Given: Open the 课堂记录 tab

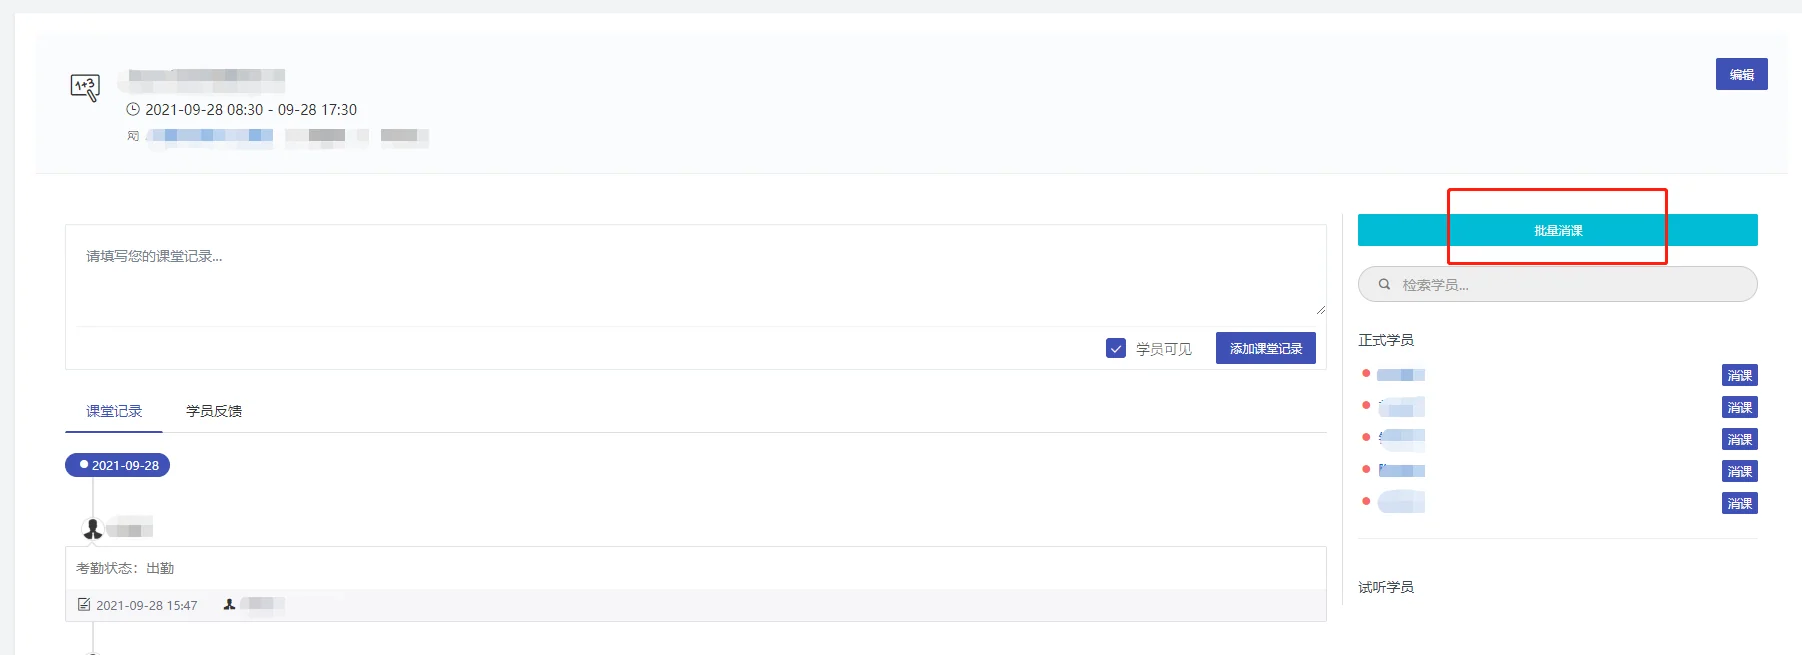Looking at the screenshot, I should [x=114, y=411].
